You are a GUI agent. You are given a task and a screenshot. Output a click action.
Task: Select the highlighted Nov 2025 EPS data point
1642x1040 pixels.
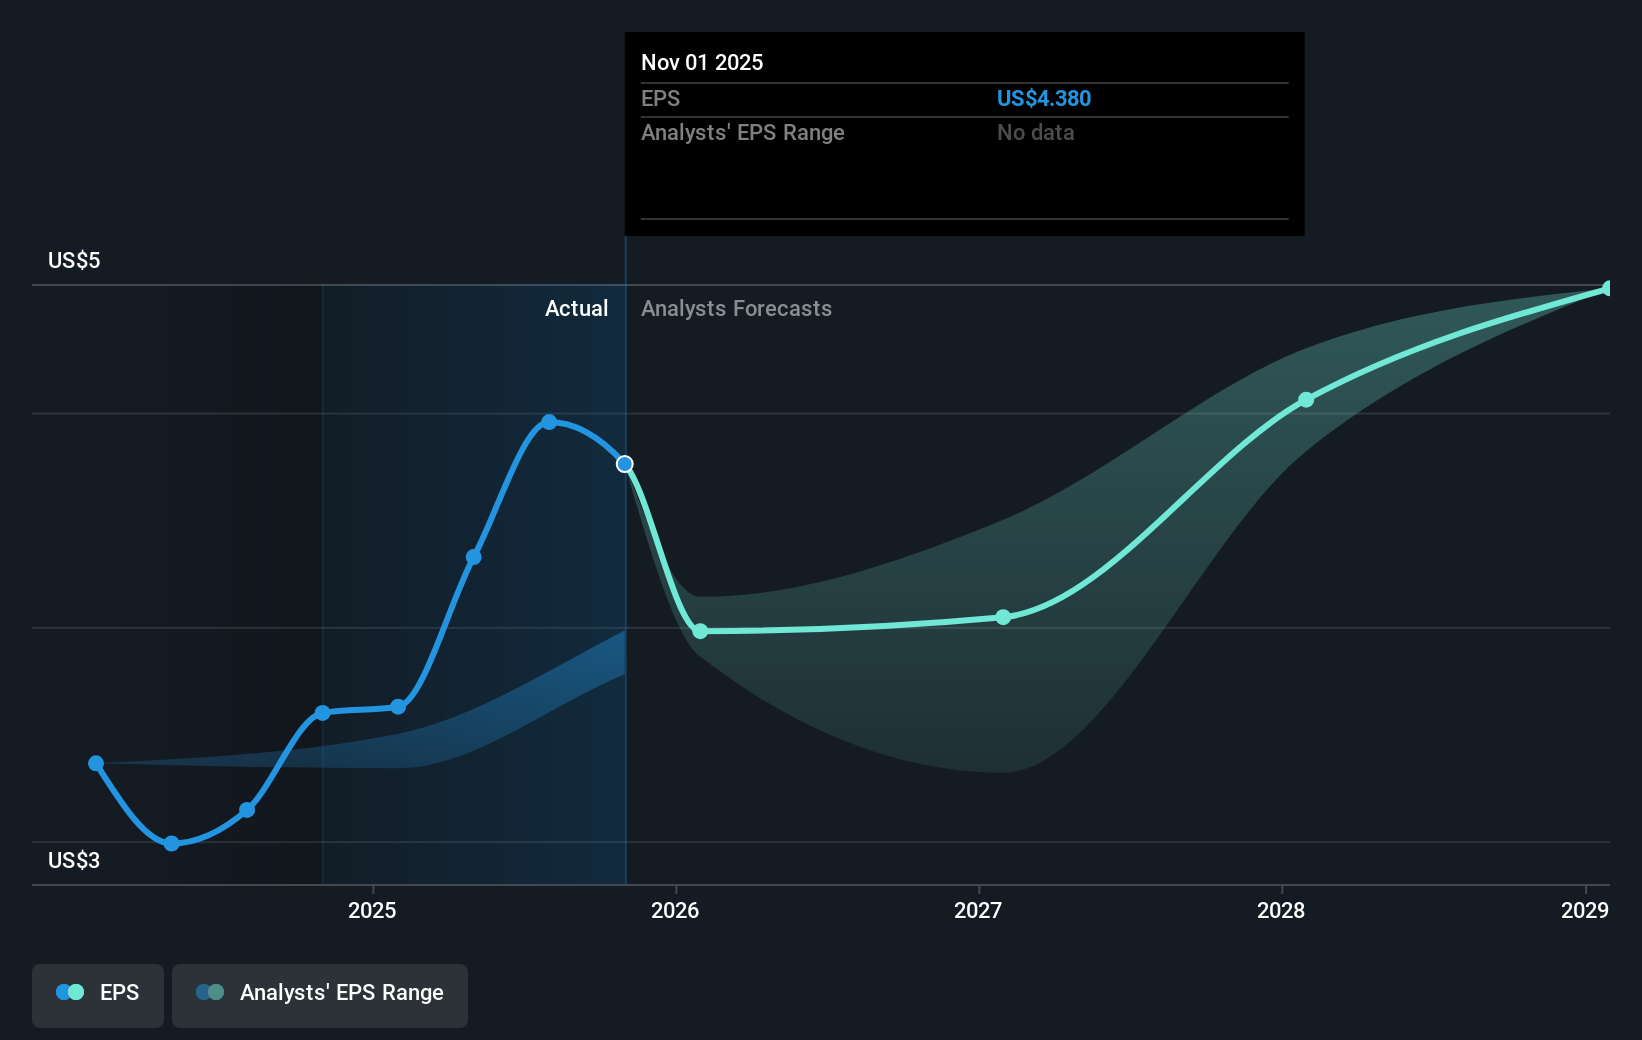click(625, 464)
